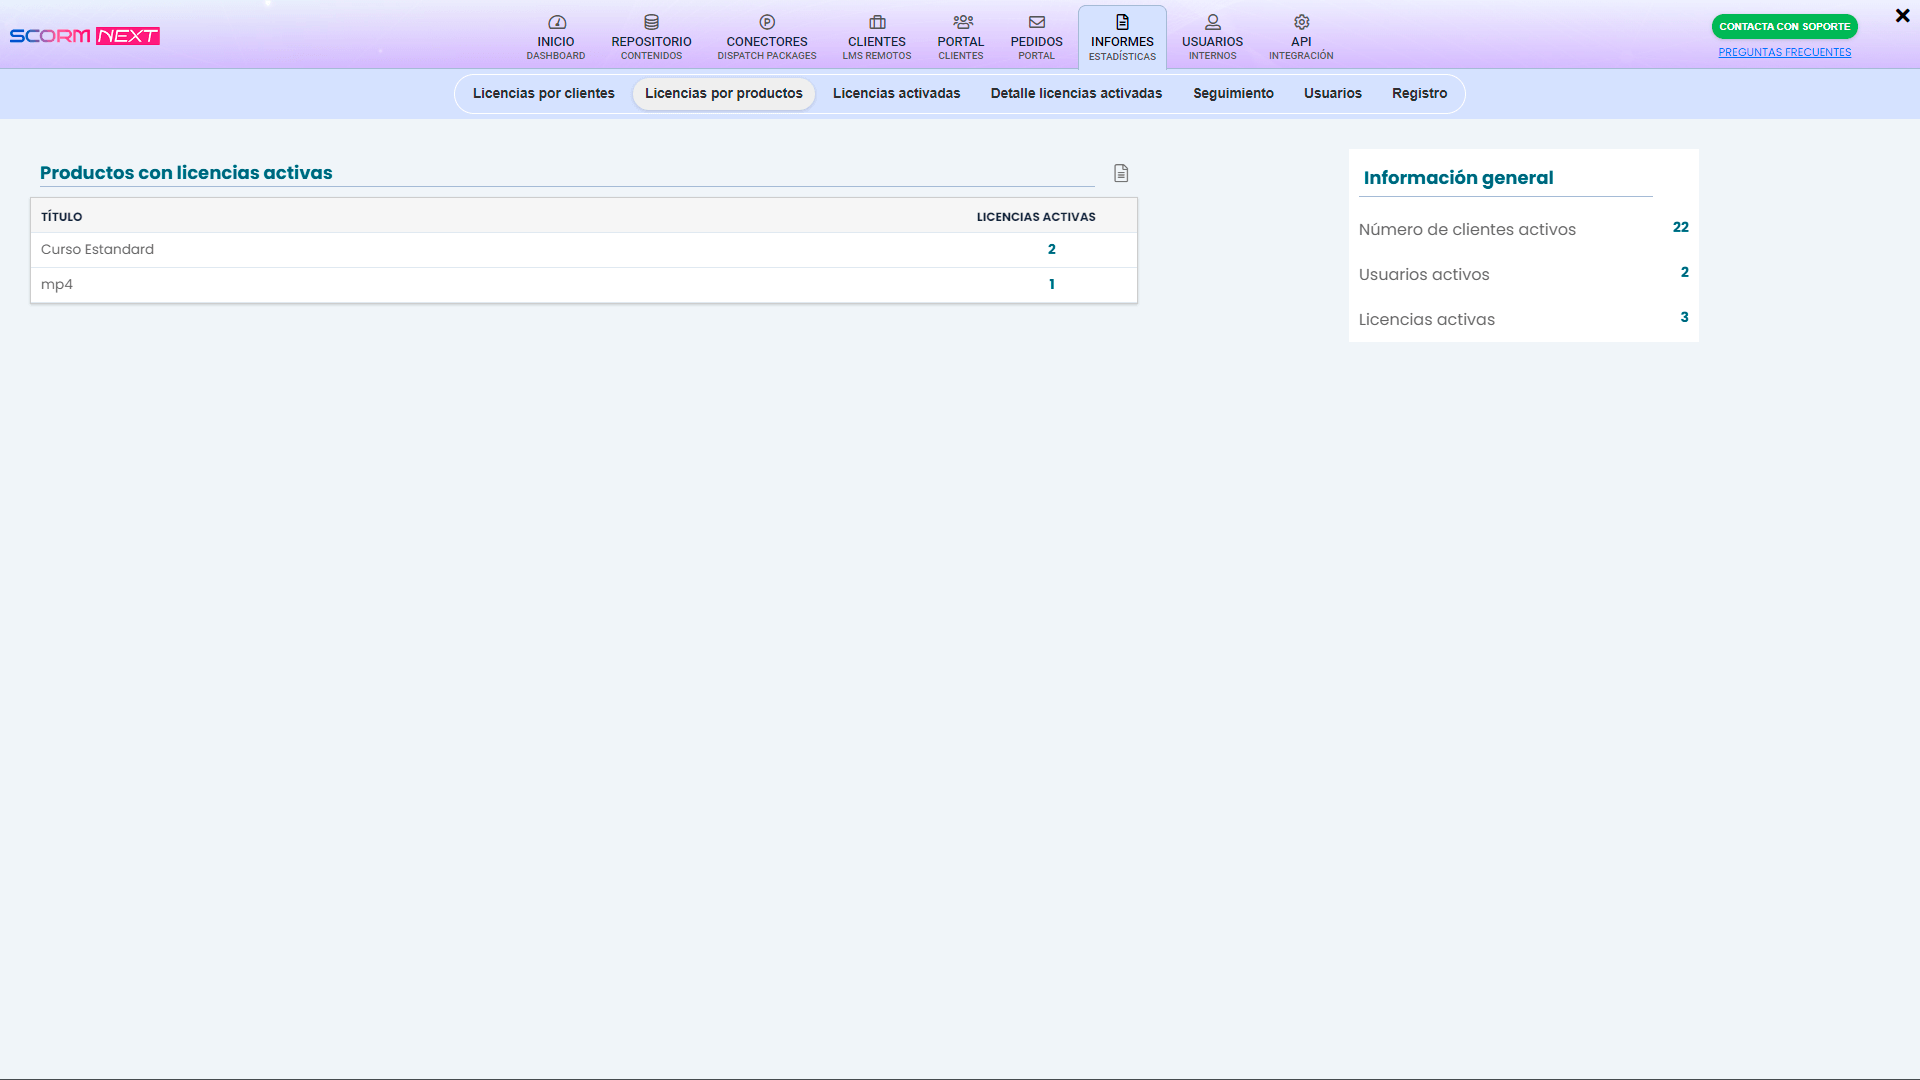Click the Número de clientes activos label
Viewport: 1920px width, 1080px height.
click(1467, 230)
